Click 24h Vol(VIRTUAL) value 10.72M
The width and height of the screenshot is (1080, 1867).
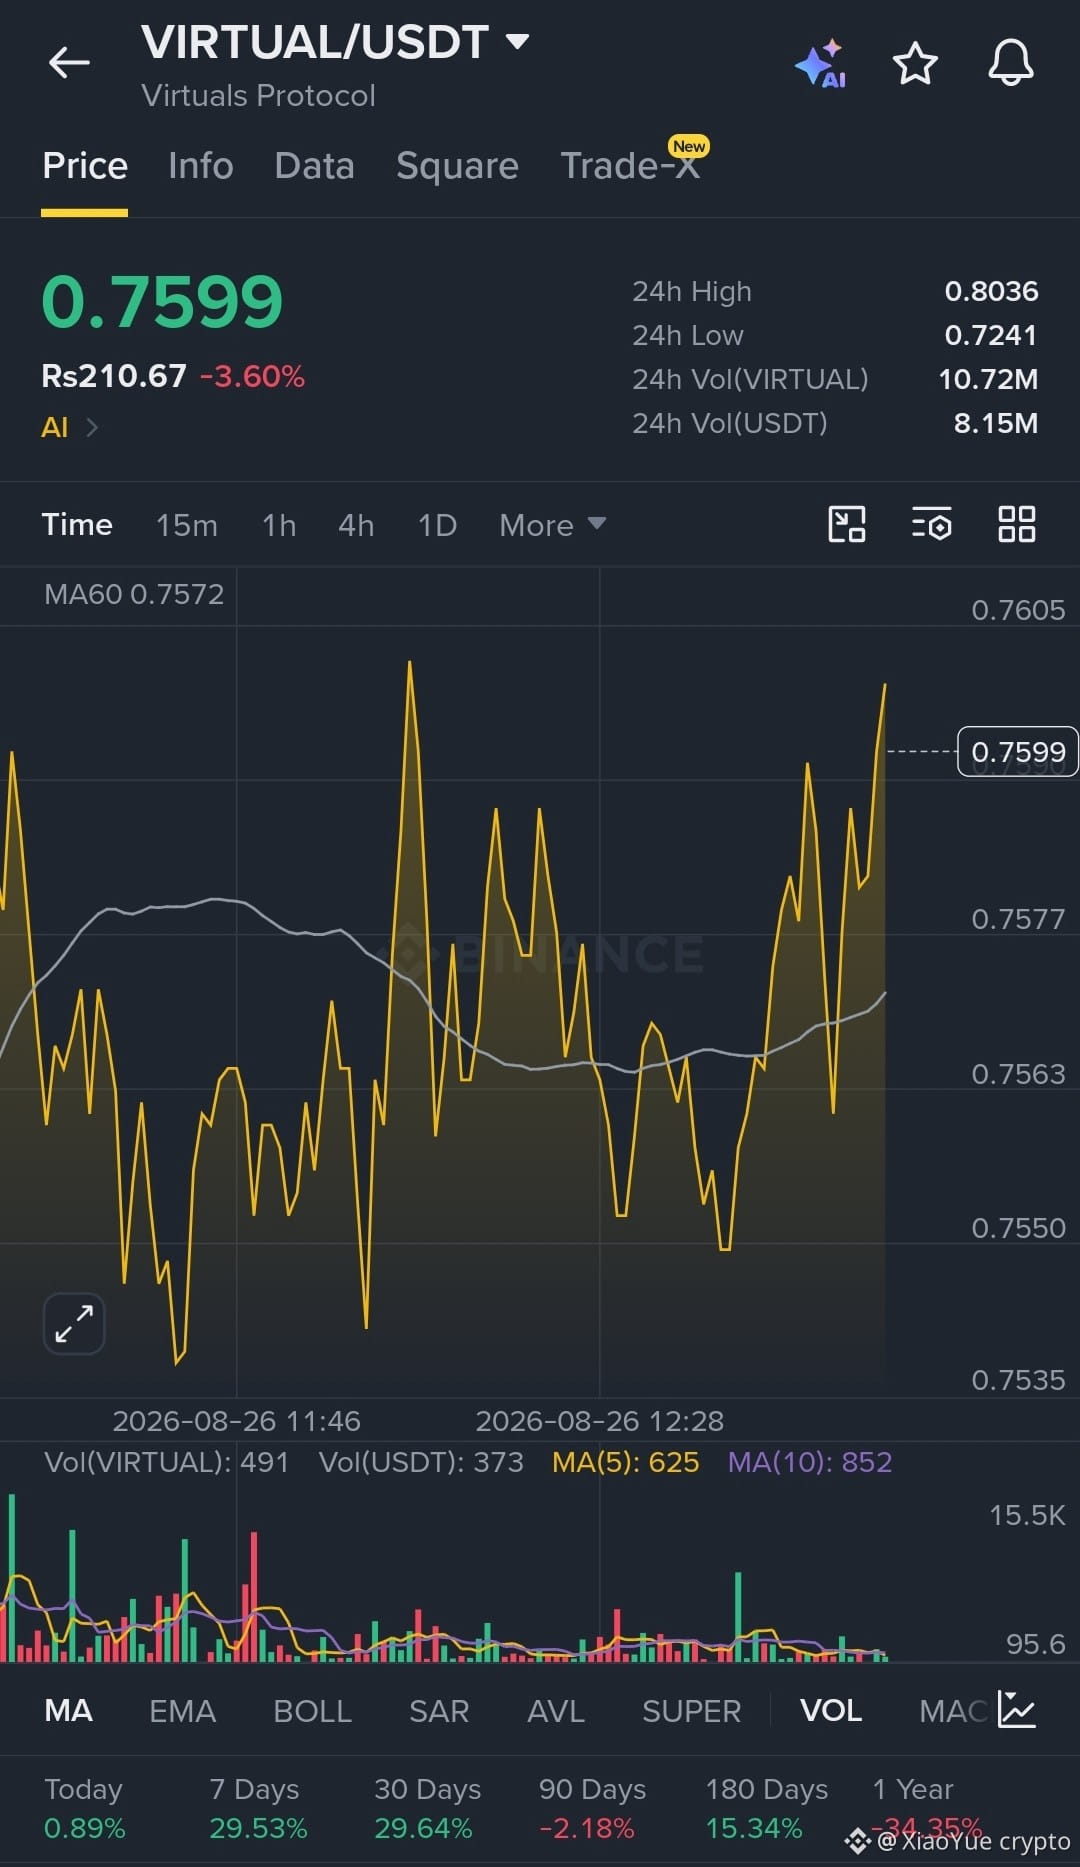pos(988,379)
